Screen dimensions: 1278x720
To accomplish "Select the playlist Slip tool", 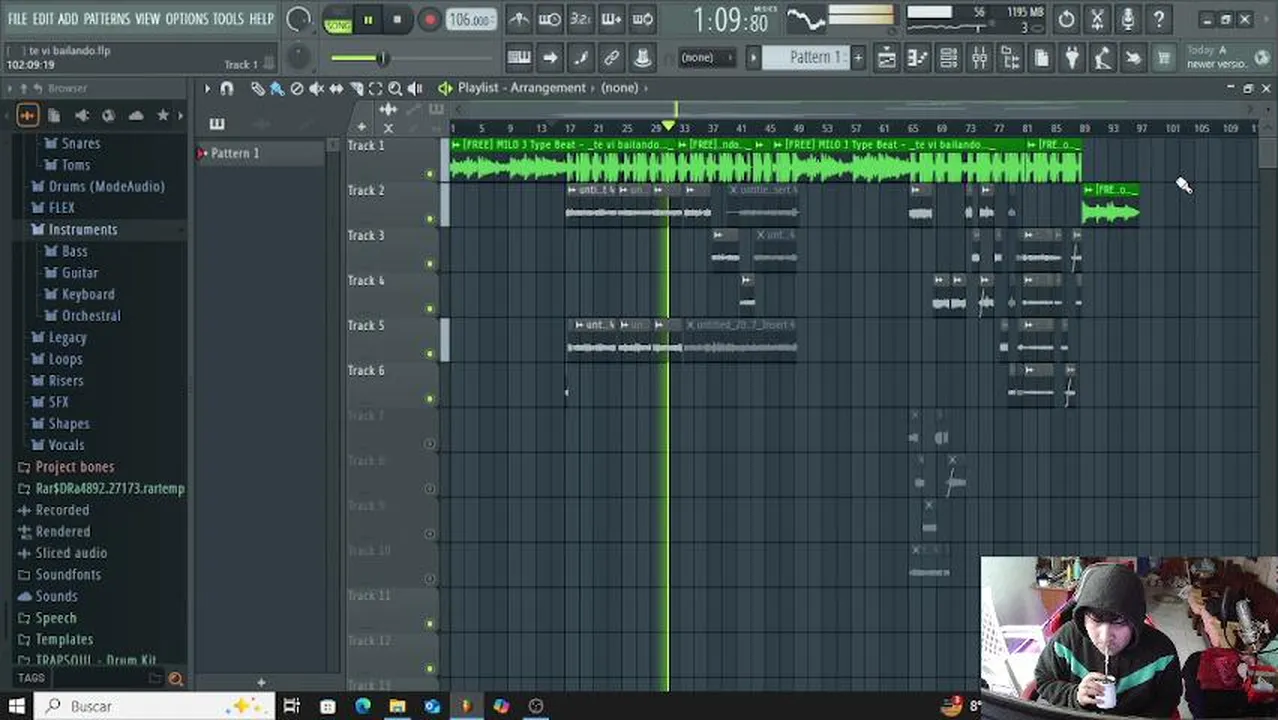I will tap(336, 89).
